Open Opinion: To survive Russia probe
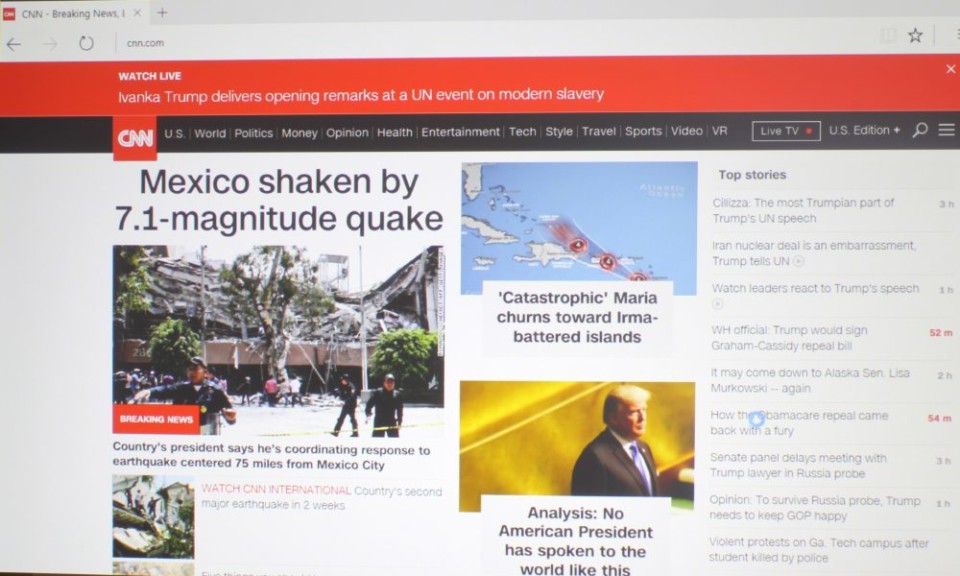960x576 pixels. 815,508
